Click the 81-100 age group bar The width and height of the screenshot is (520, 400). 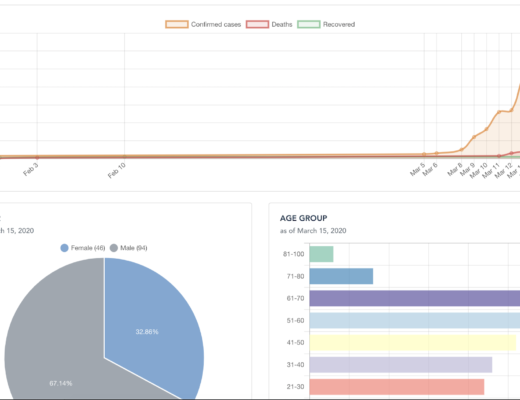(x=321, y=254)
